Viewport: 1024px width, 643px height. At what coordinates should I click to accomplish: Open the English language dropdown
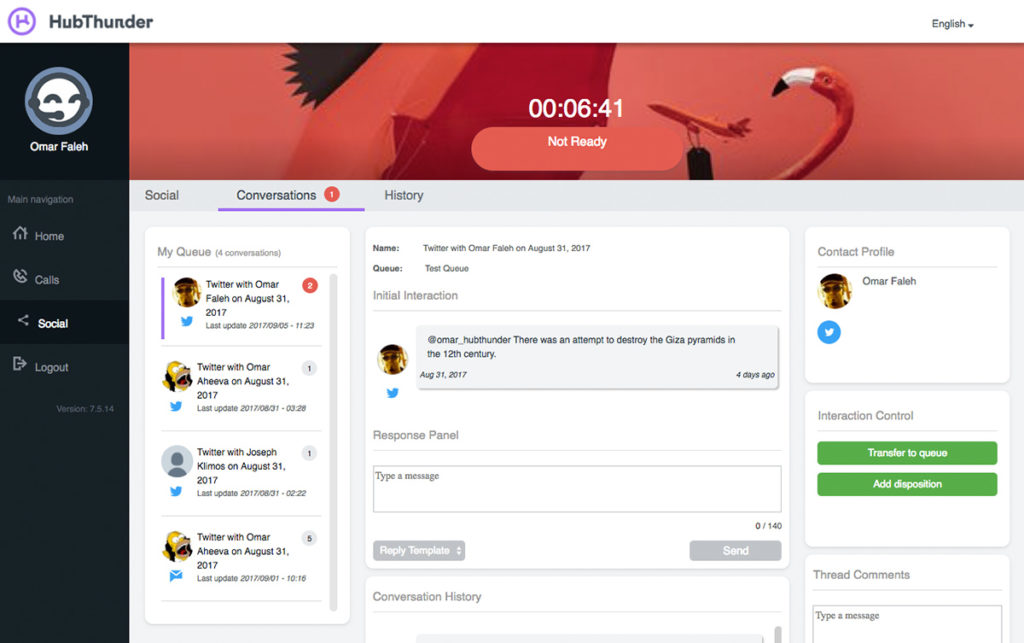(952, 24)
